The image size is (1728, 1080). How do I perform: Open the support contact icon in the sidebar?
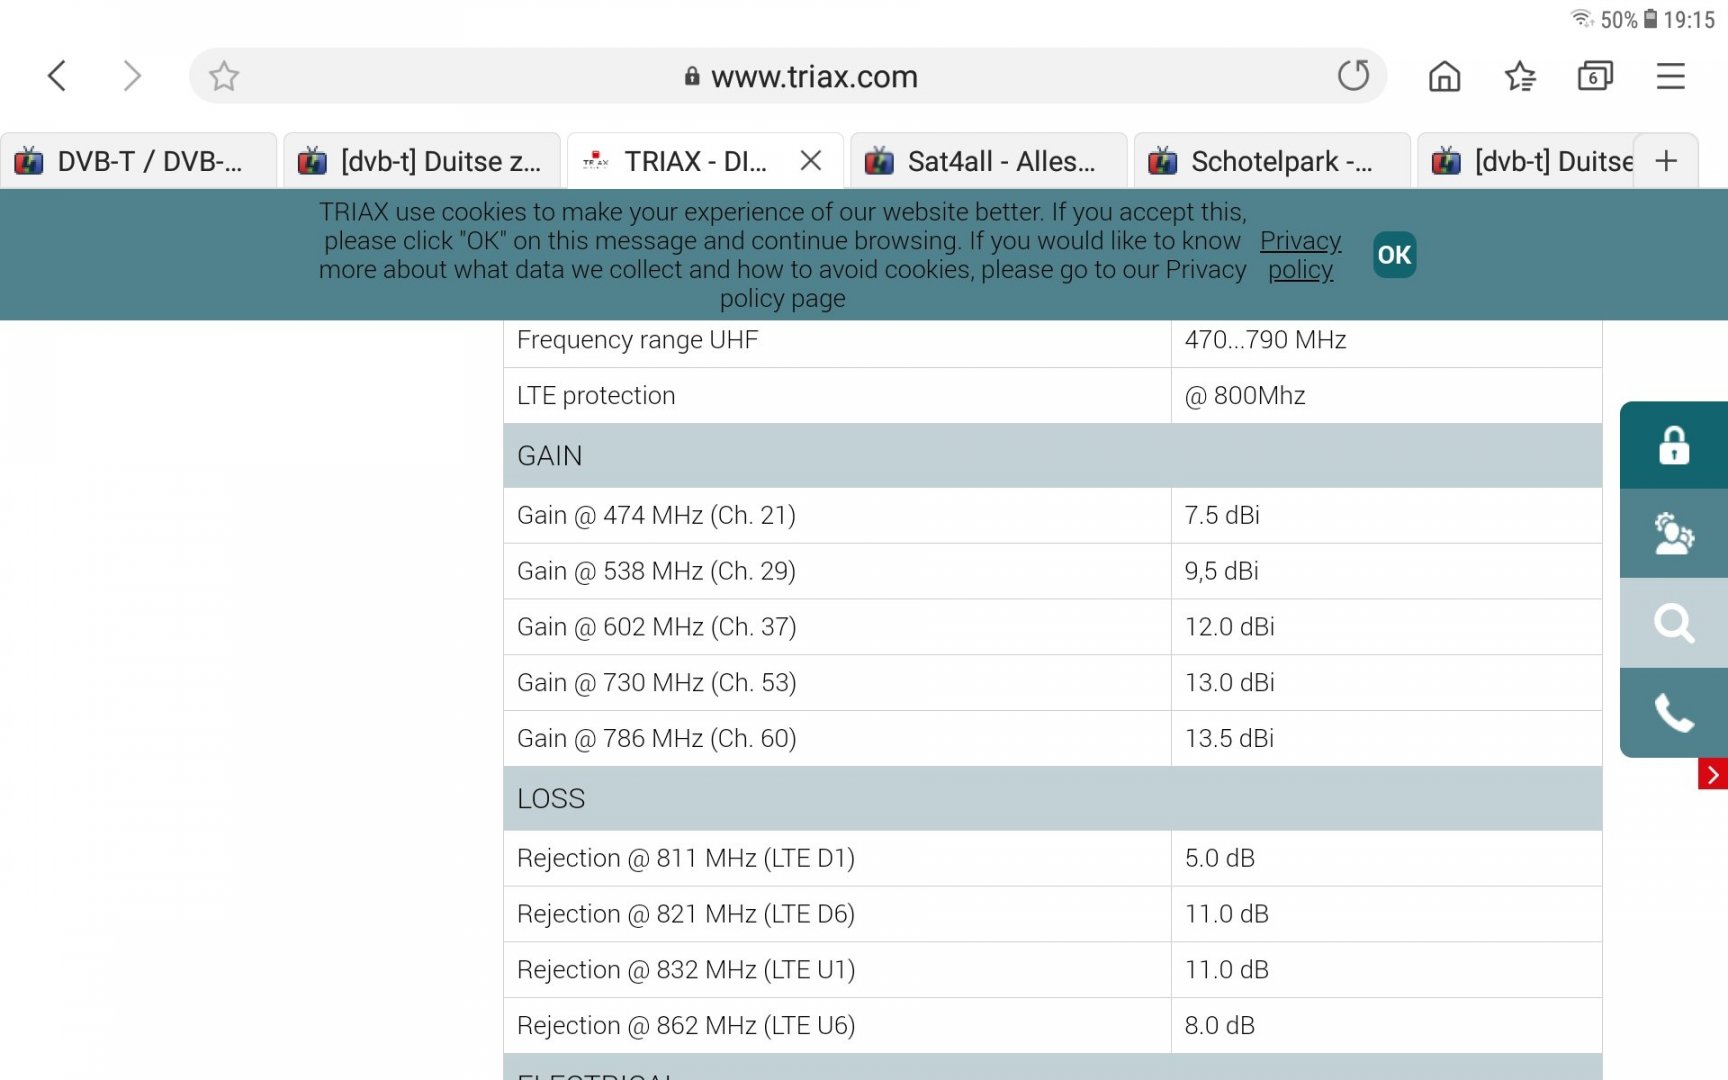pos(1673,535)
